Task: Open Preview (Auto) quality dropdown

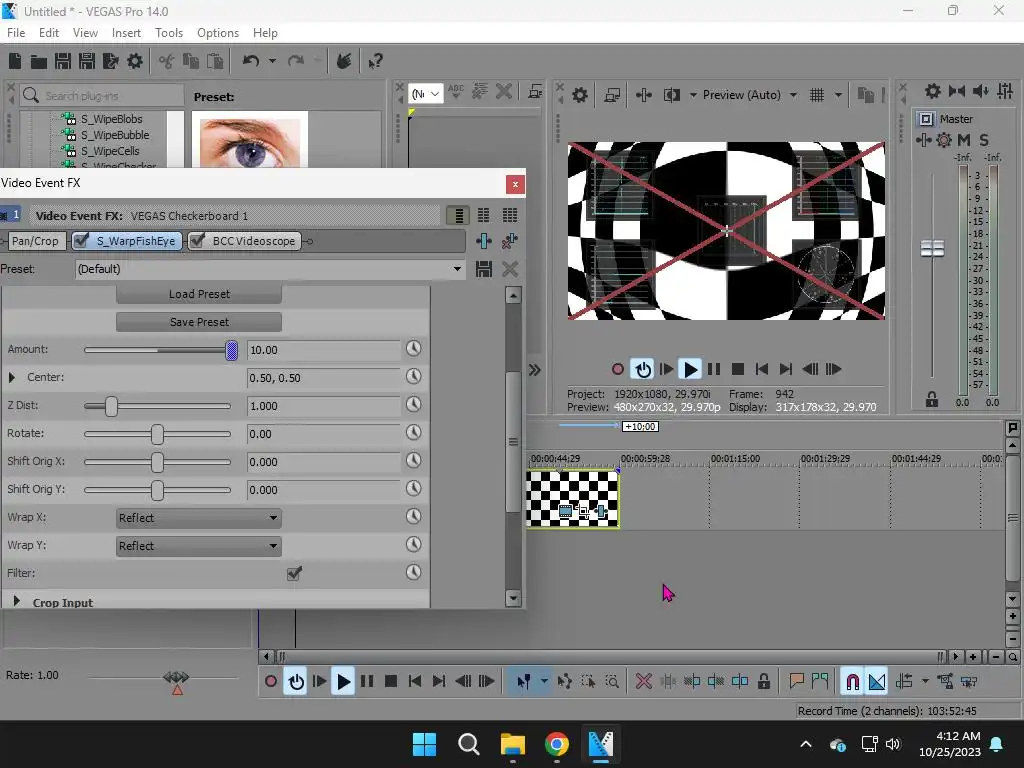Action: click(793, 95)
